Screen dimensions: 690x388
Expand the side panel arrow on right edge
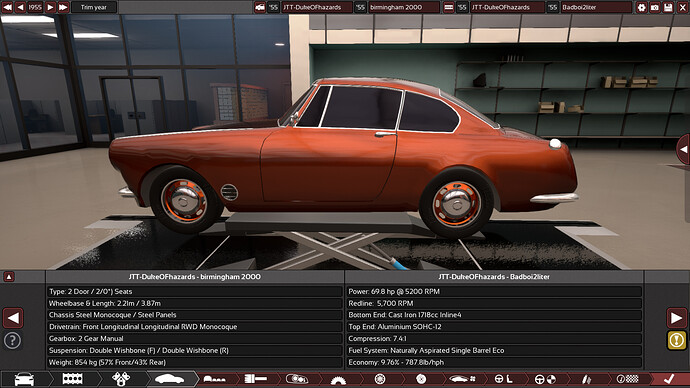point(683,150)
